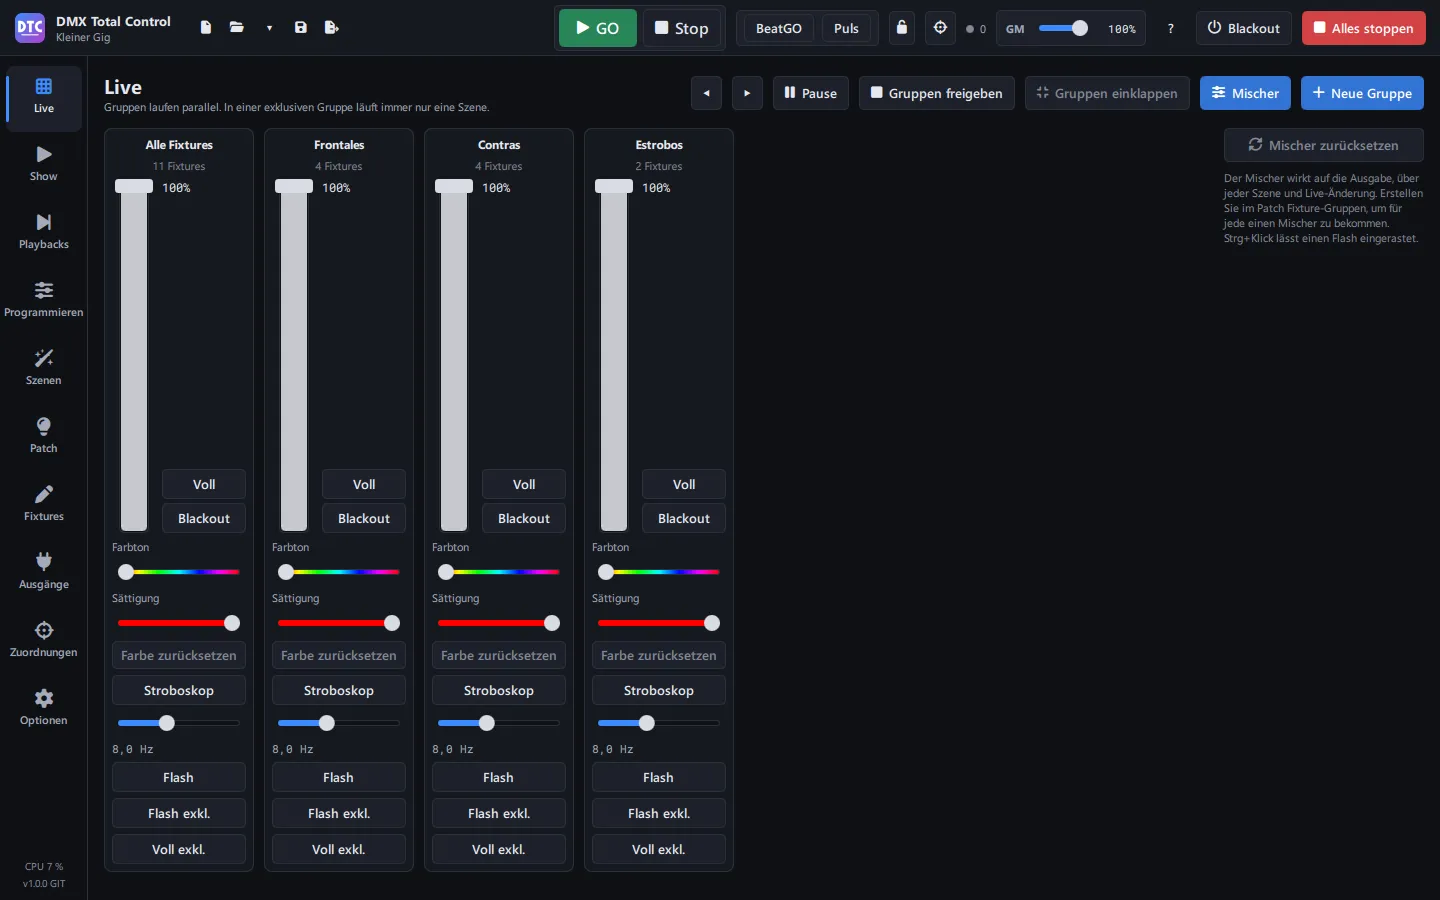The image size is (1440, 900).
Task: Open Optionen settings
Action: tap(44, 708)
